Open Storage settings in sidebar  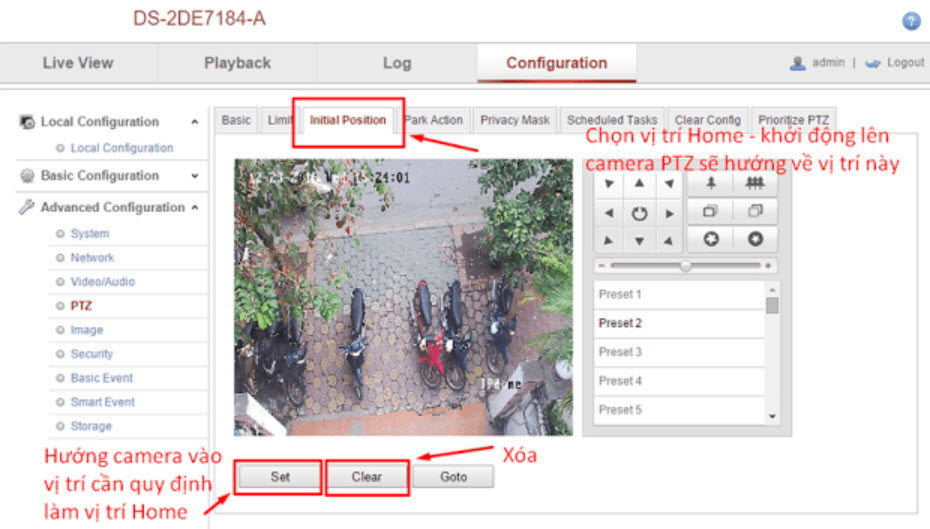[91, 426]
